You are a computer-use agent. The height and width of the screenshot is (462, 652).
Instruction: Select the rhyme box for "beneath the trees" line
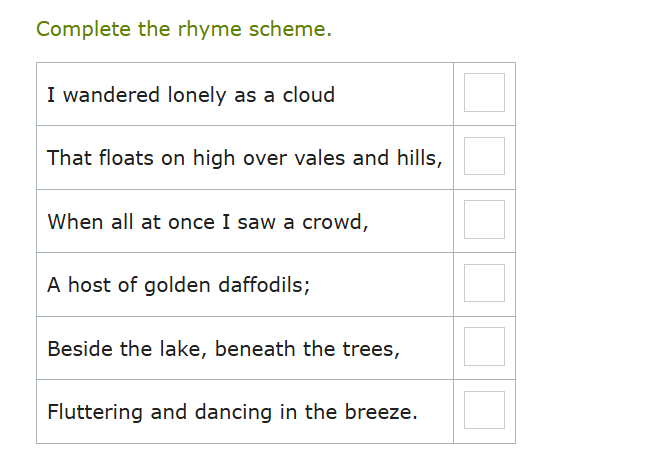[484, 347]
